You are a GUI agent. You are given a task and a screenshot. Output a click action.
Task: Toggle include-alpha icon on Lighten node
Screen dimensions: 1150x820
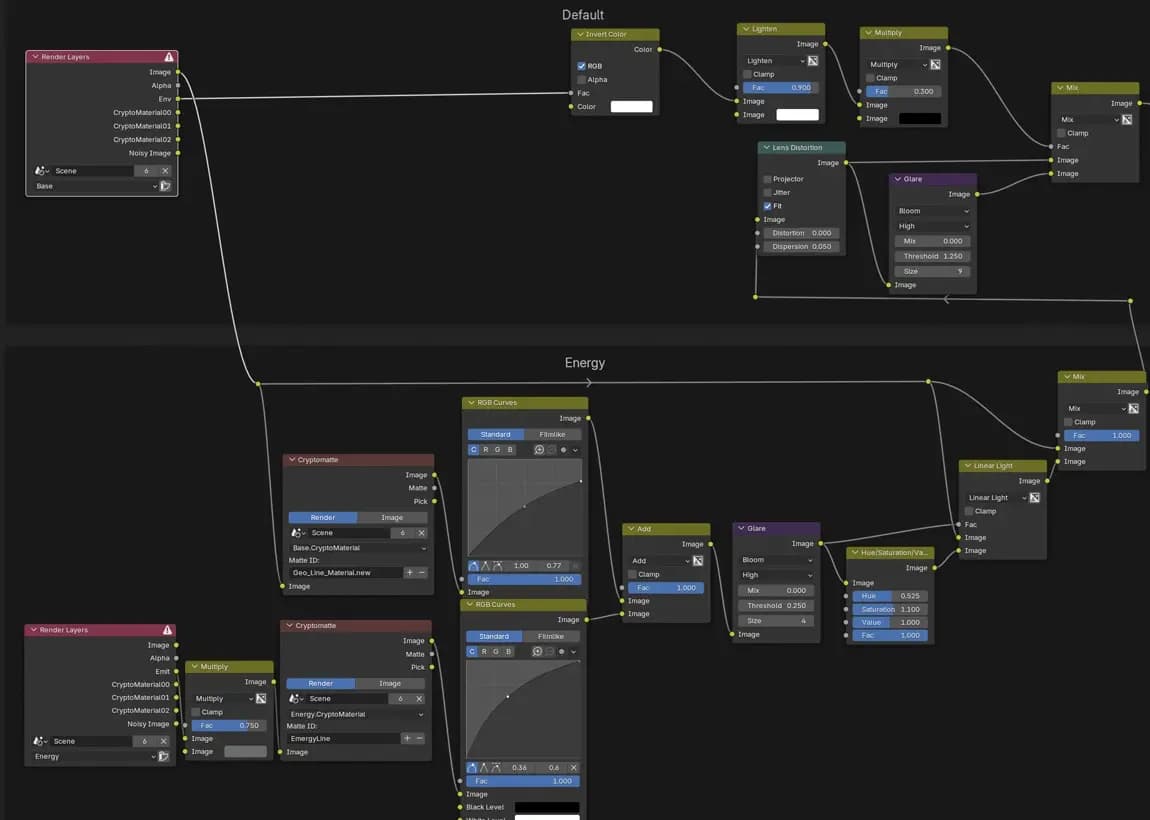(x=813, y=61)
